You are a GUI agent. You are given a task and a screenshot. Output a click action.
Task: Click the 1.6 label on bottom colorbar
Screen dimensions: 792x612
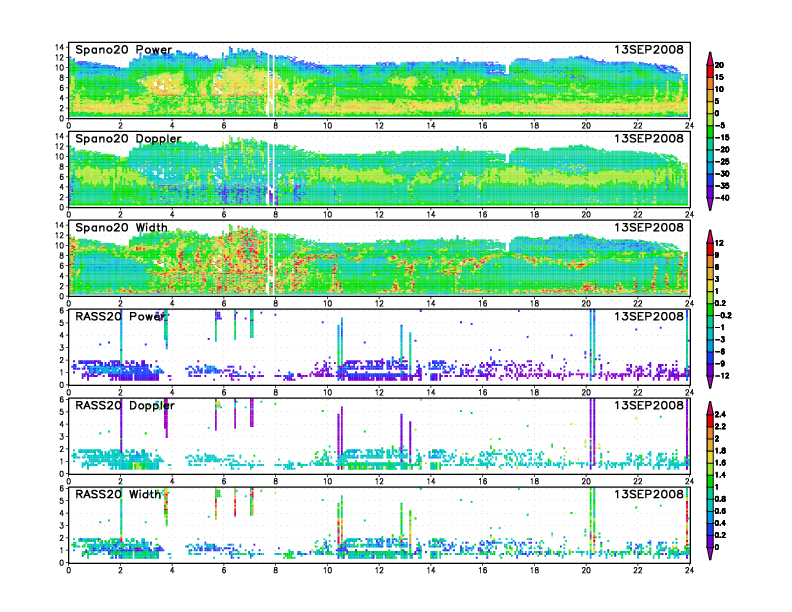tap(721, 463)
